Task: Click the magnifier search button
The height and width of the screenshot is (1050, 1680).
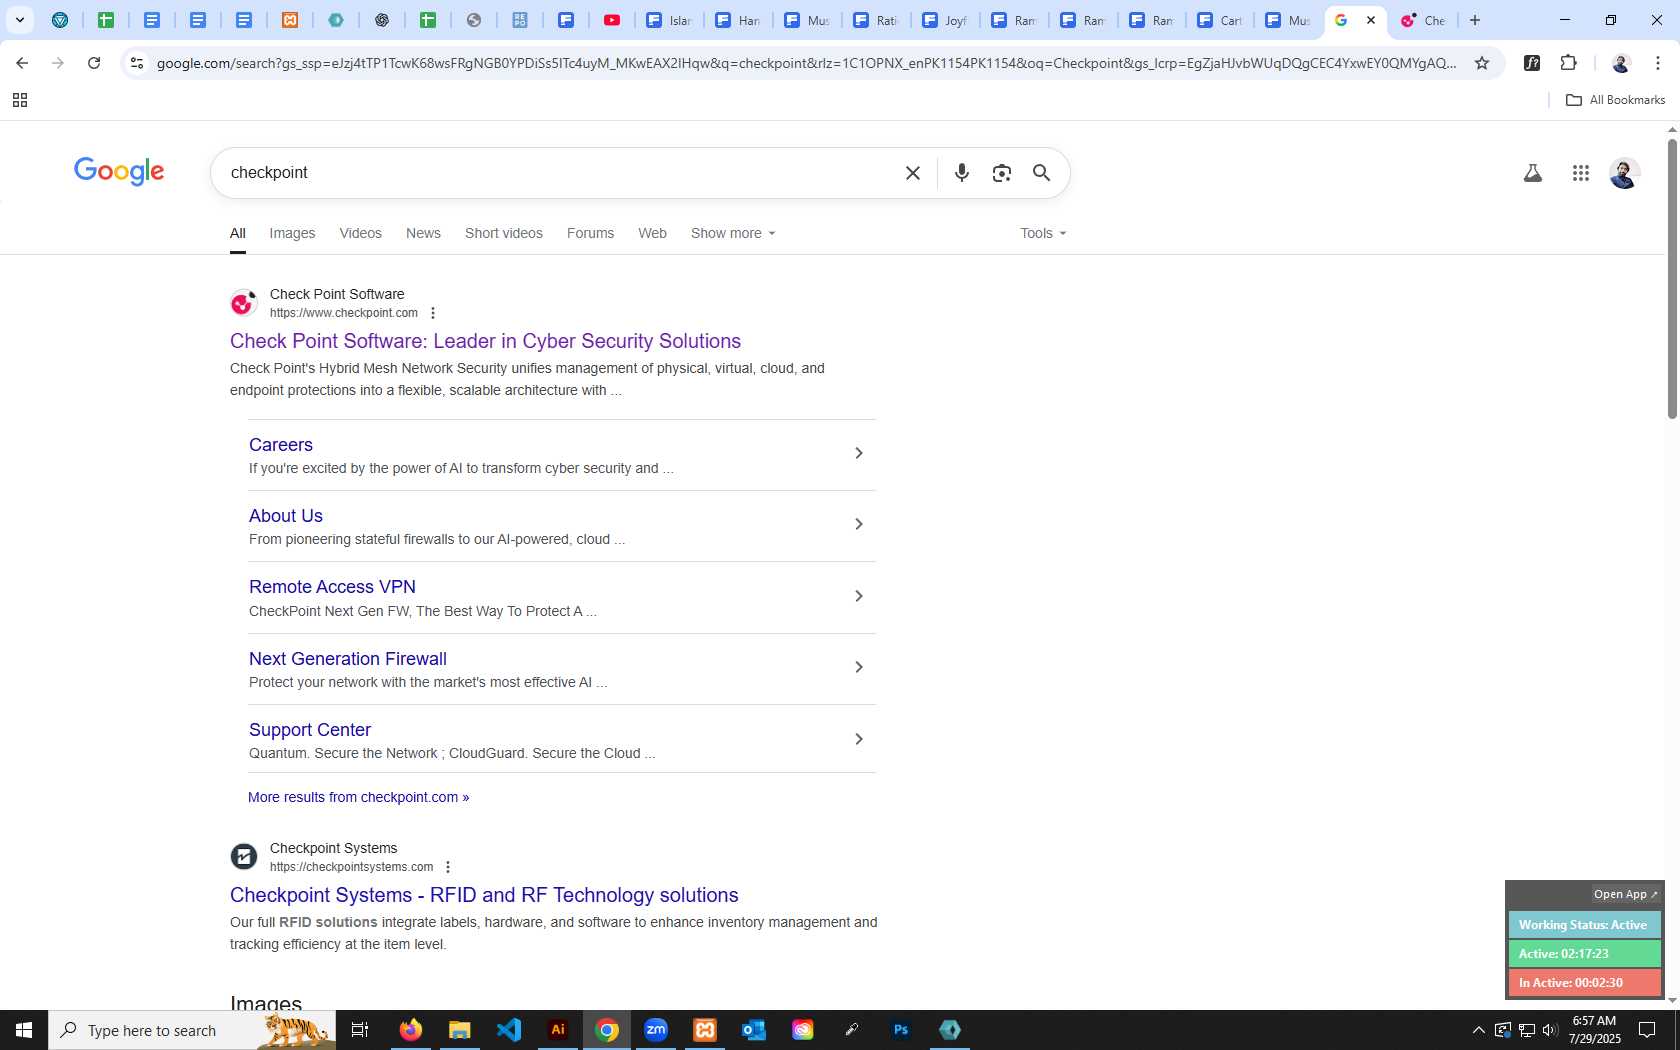Action: click(1041, 173)
